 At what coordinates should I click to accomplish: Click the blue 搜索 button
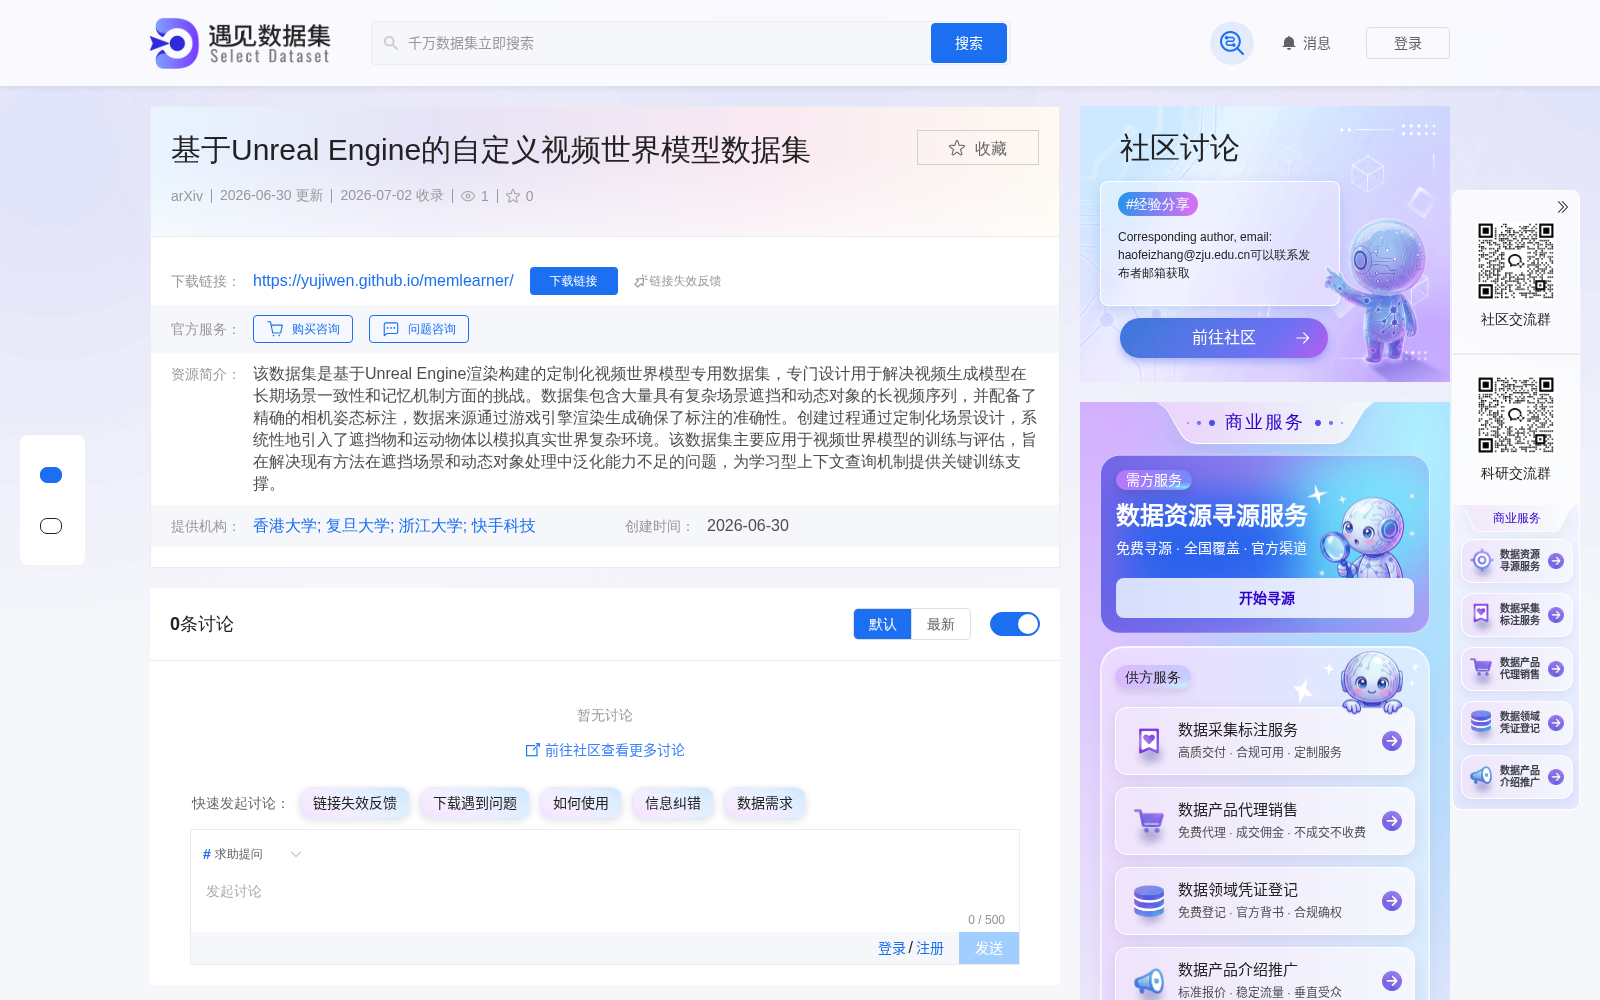969,43
